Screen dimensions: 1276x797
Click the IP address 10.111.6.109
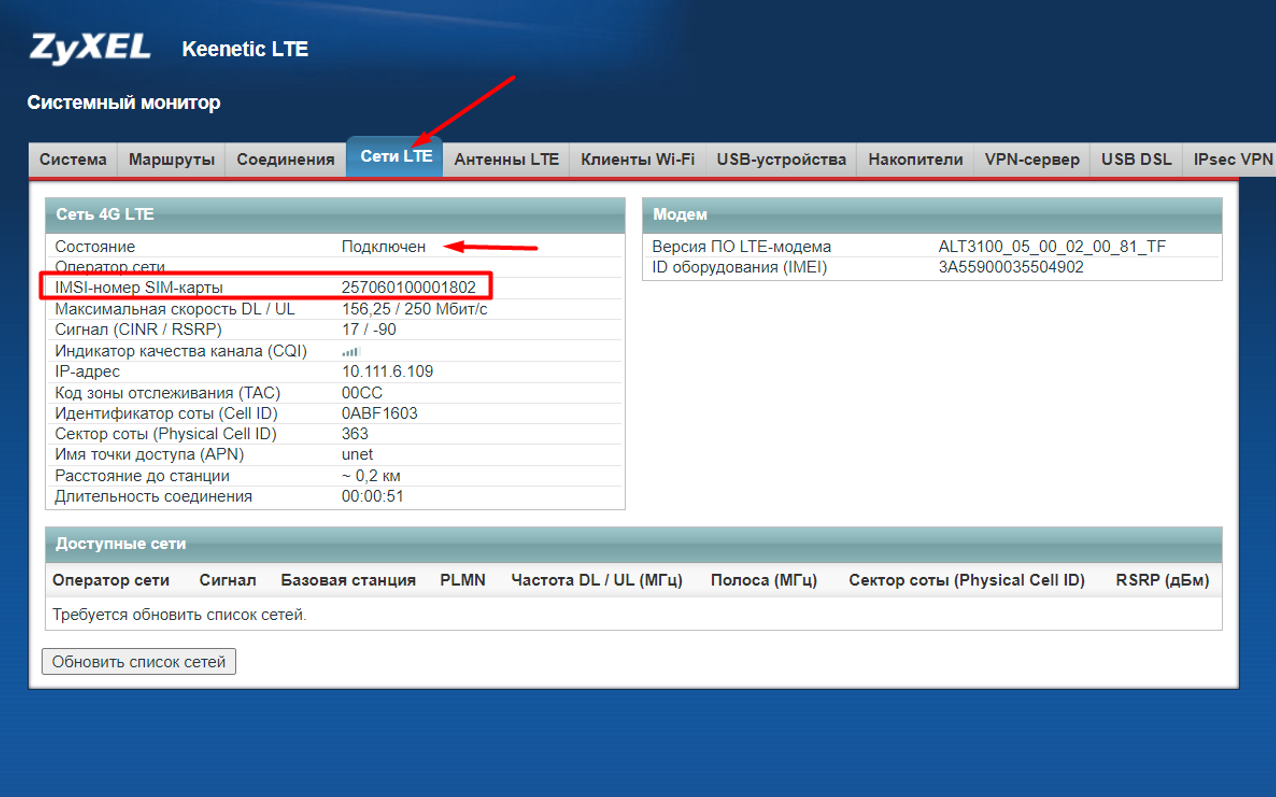(387, 372)
